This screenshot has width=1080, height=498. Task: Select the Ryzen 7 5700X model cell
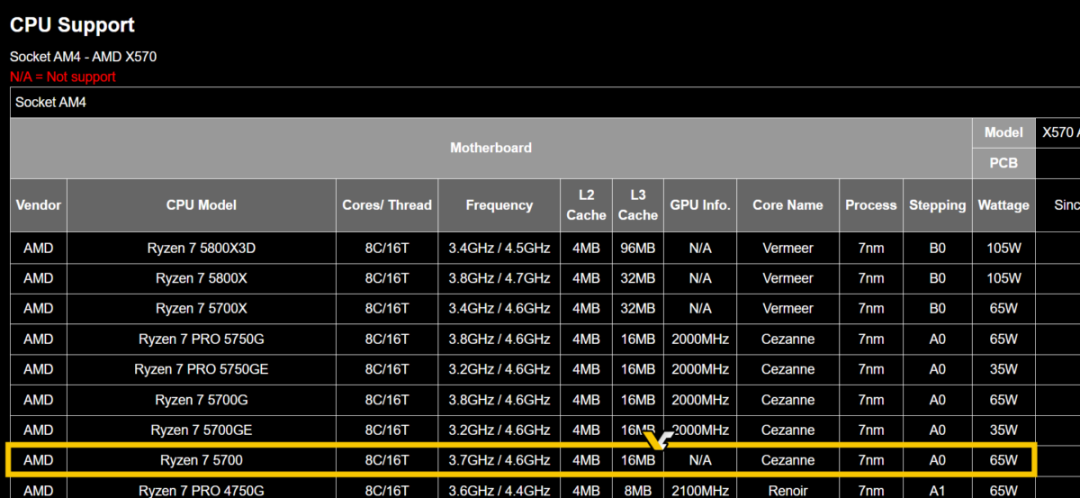201,309
